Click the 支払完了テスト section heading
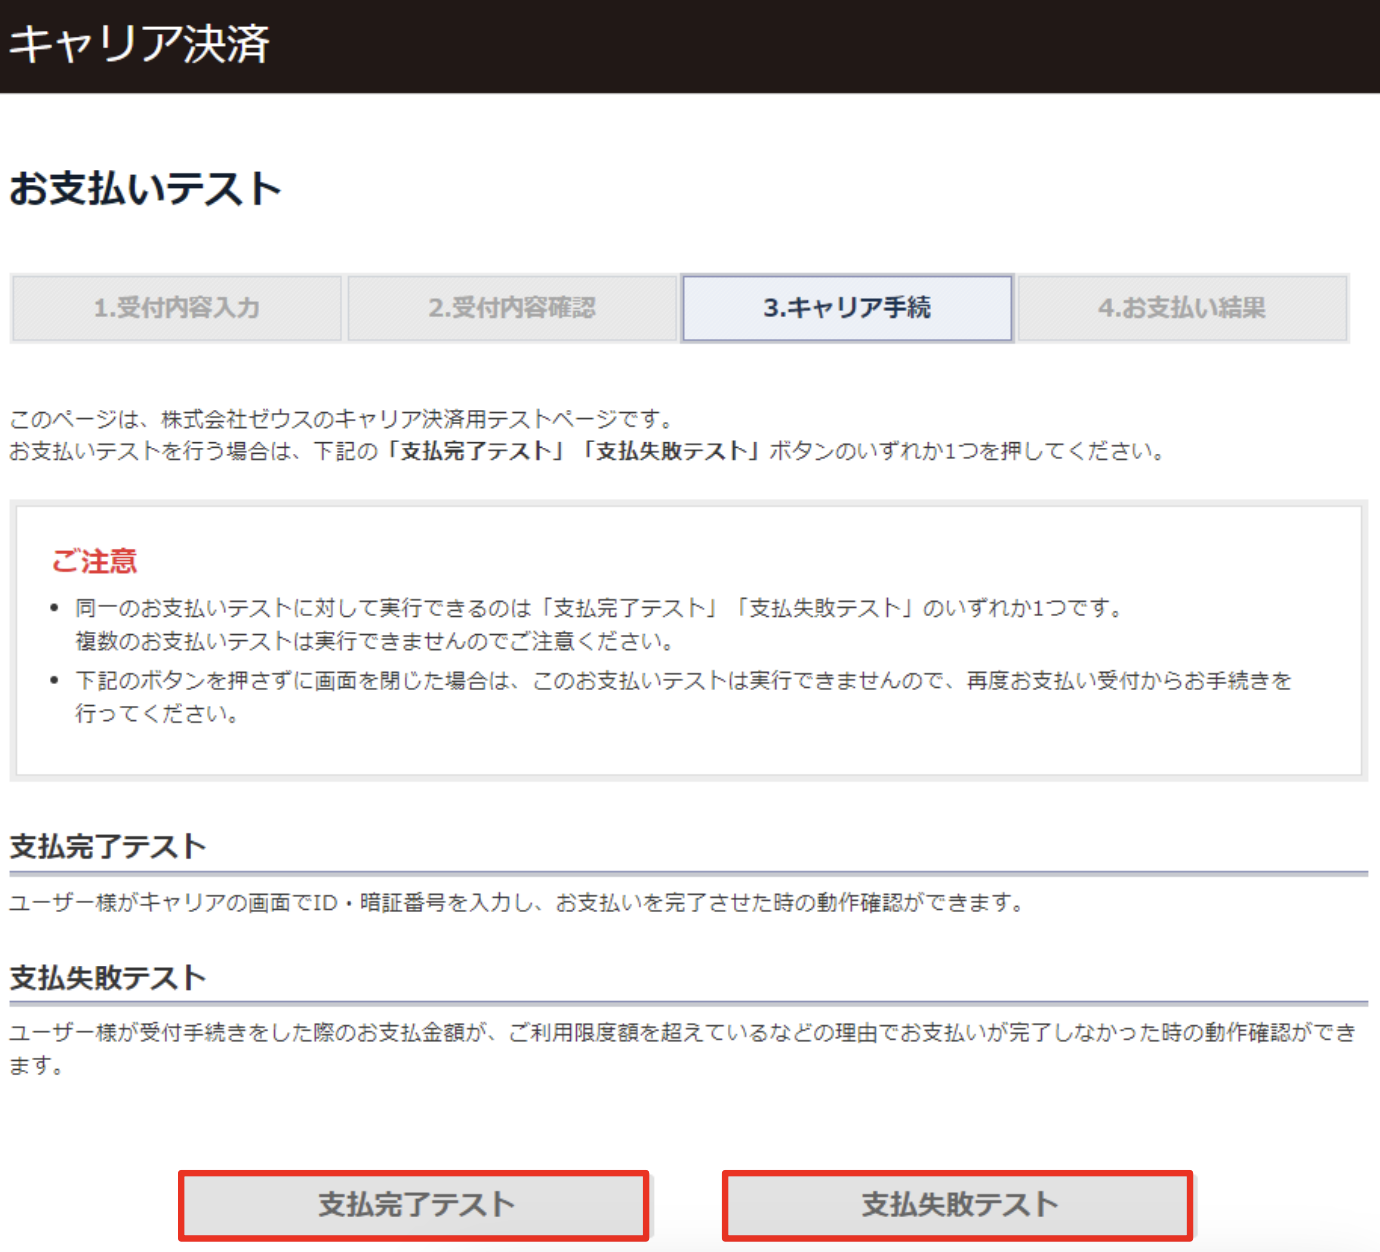This screenshot has height=1252, width=1380. coord(108,847)
